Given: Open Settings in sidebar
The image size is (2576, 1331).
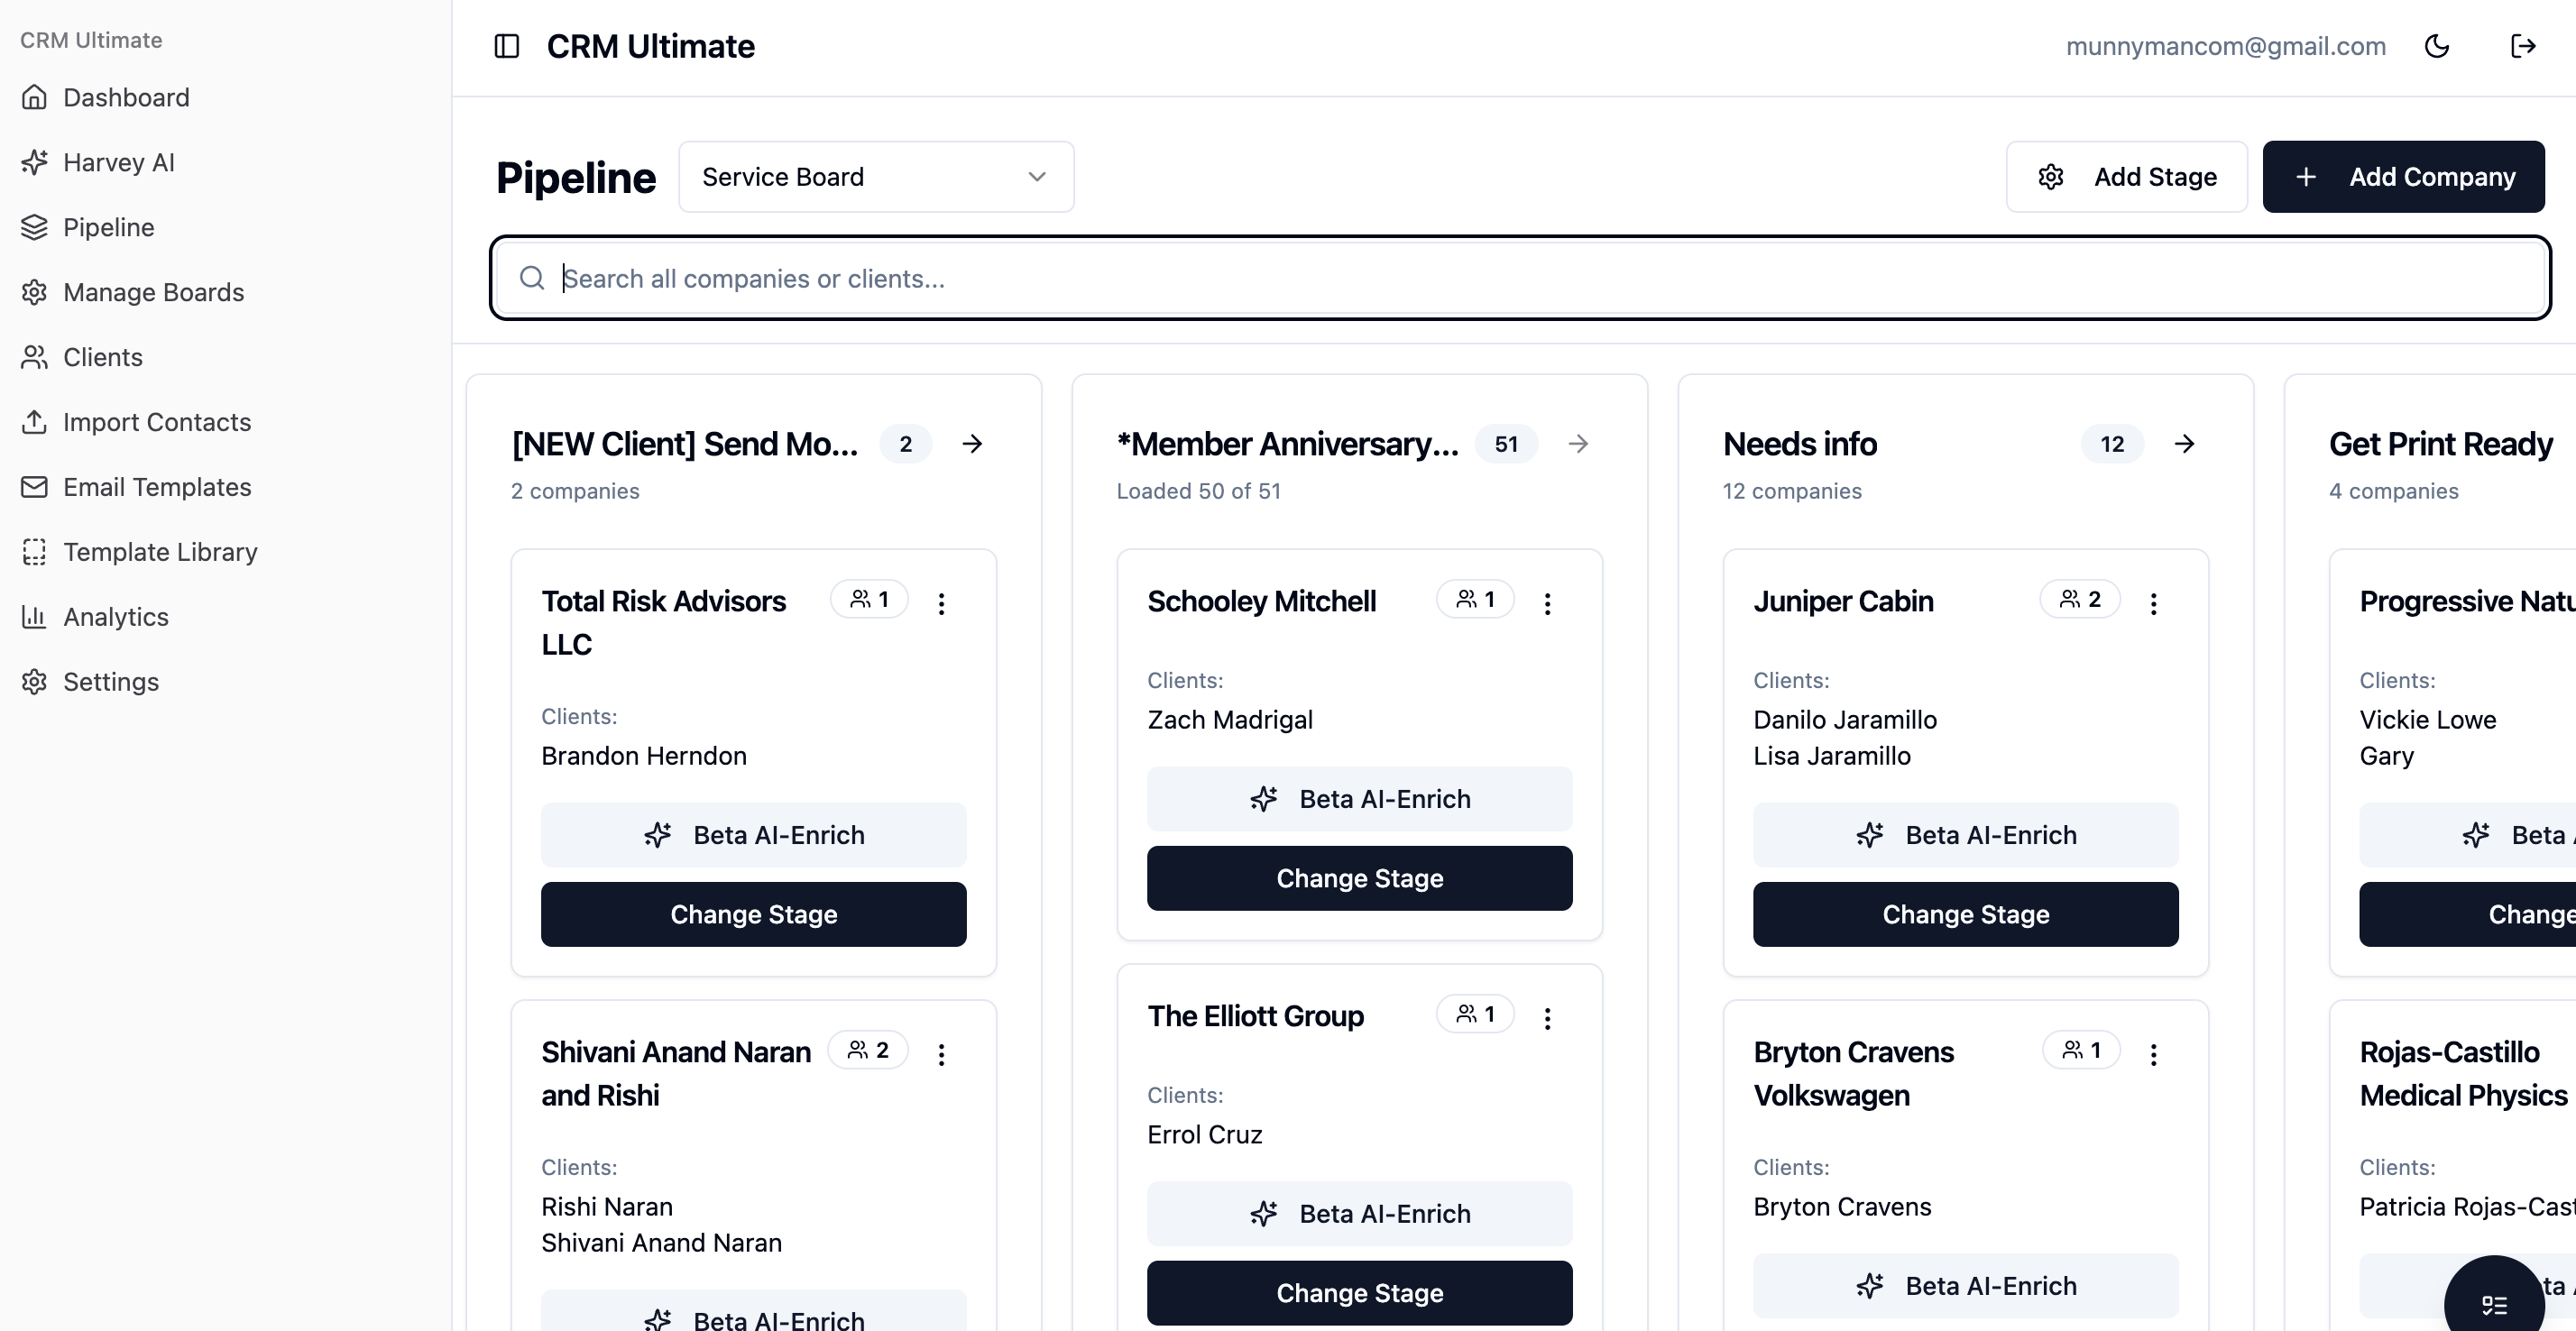Looking at the screenshot, I should [110, 682].
